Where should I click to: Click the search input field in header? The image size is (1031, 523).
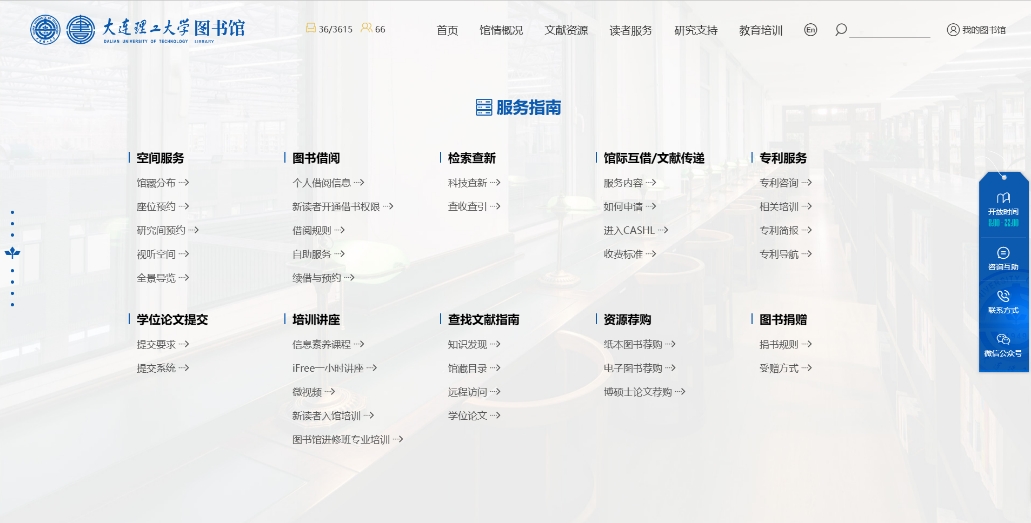click(889, 30)
